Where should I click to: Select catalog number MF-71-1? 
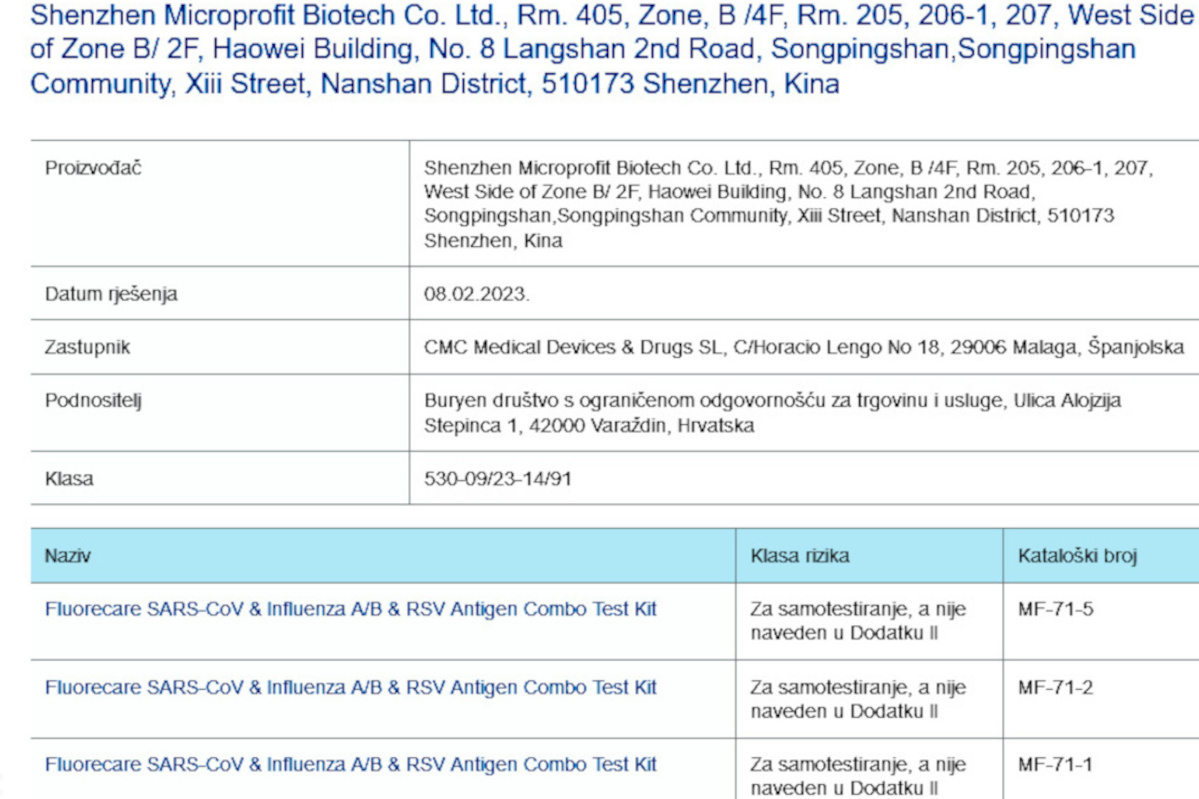click(x=1055, y=765)
